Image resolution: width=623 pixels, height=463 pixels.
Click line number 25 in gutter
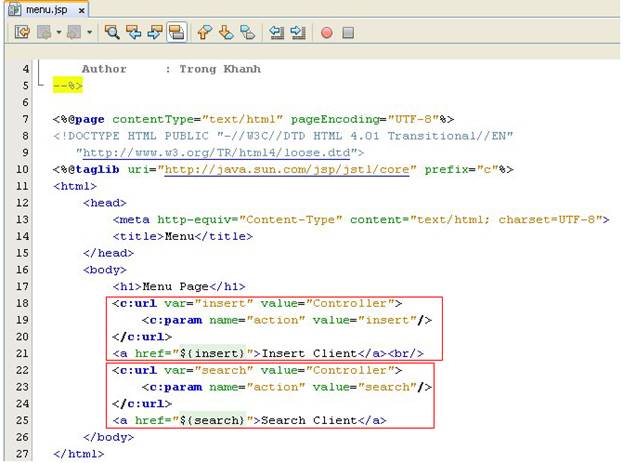click(x=23, y=420)
